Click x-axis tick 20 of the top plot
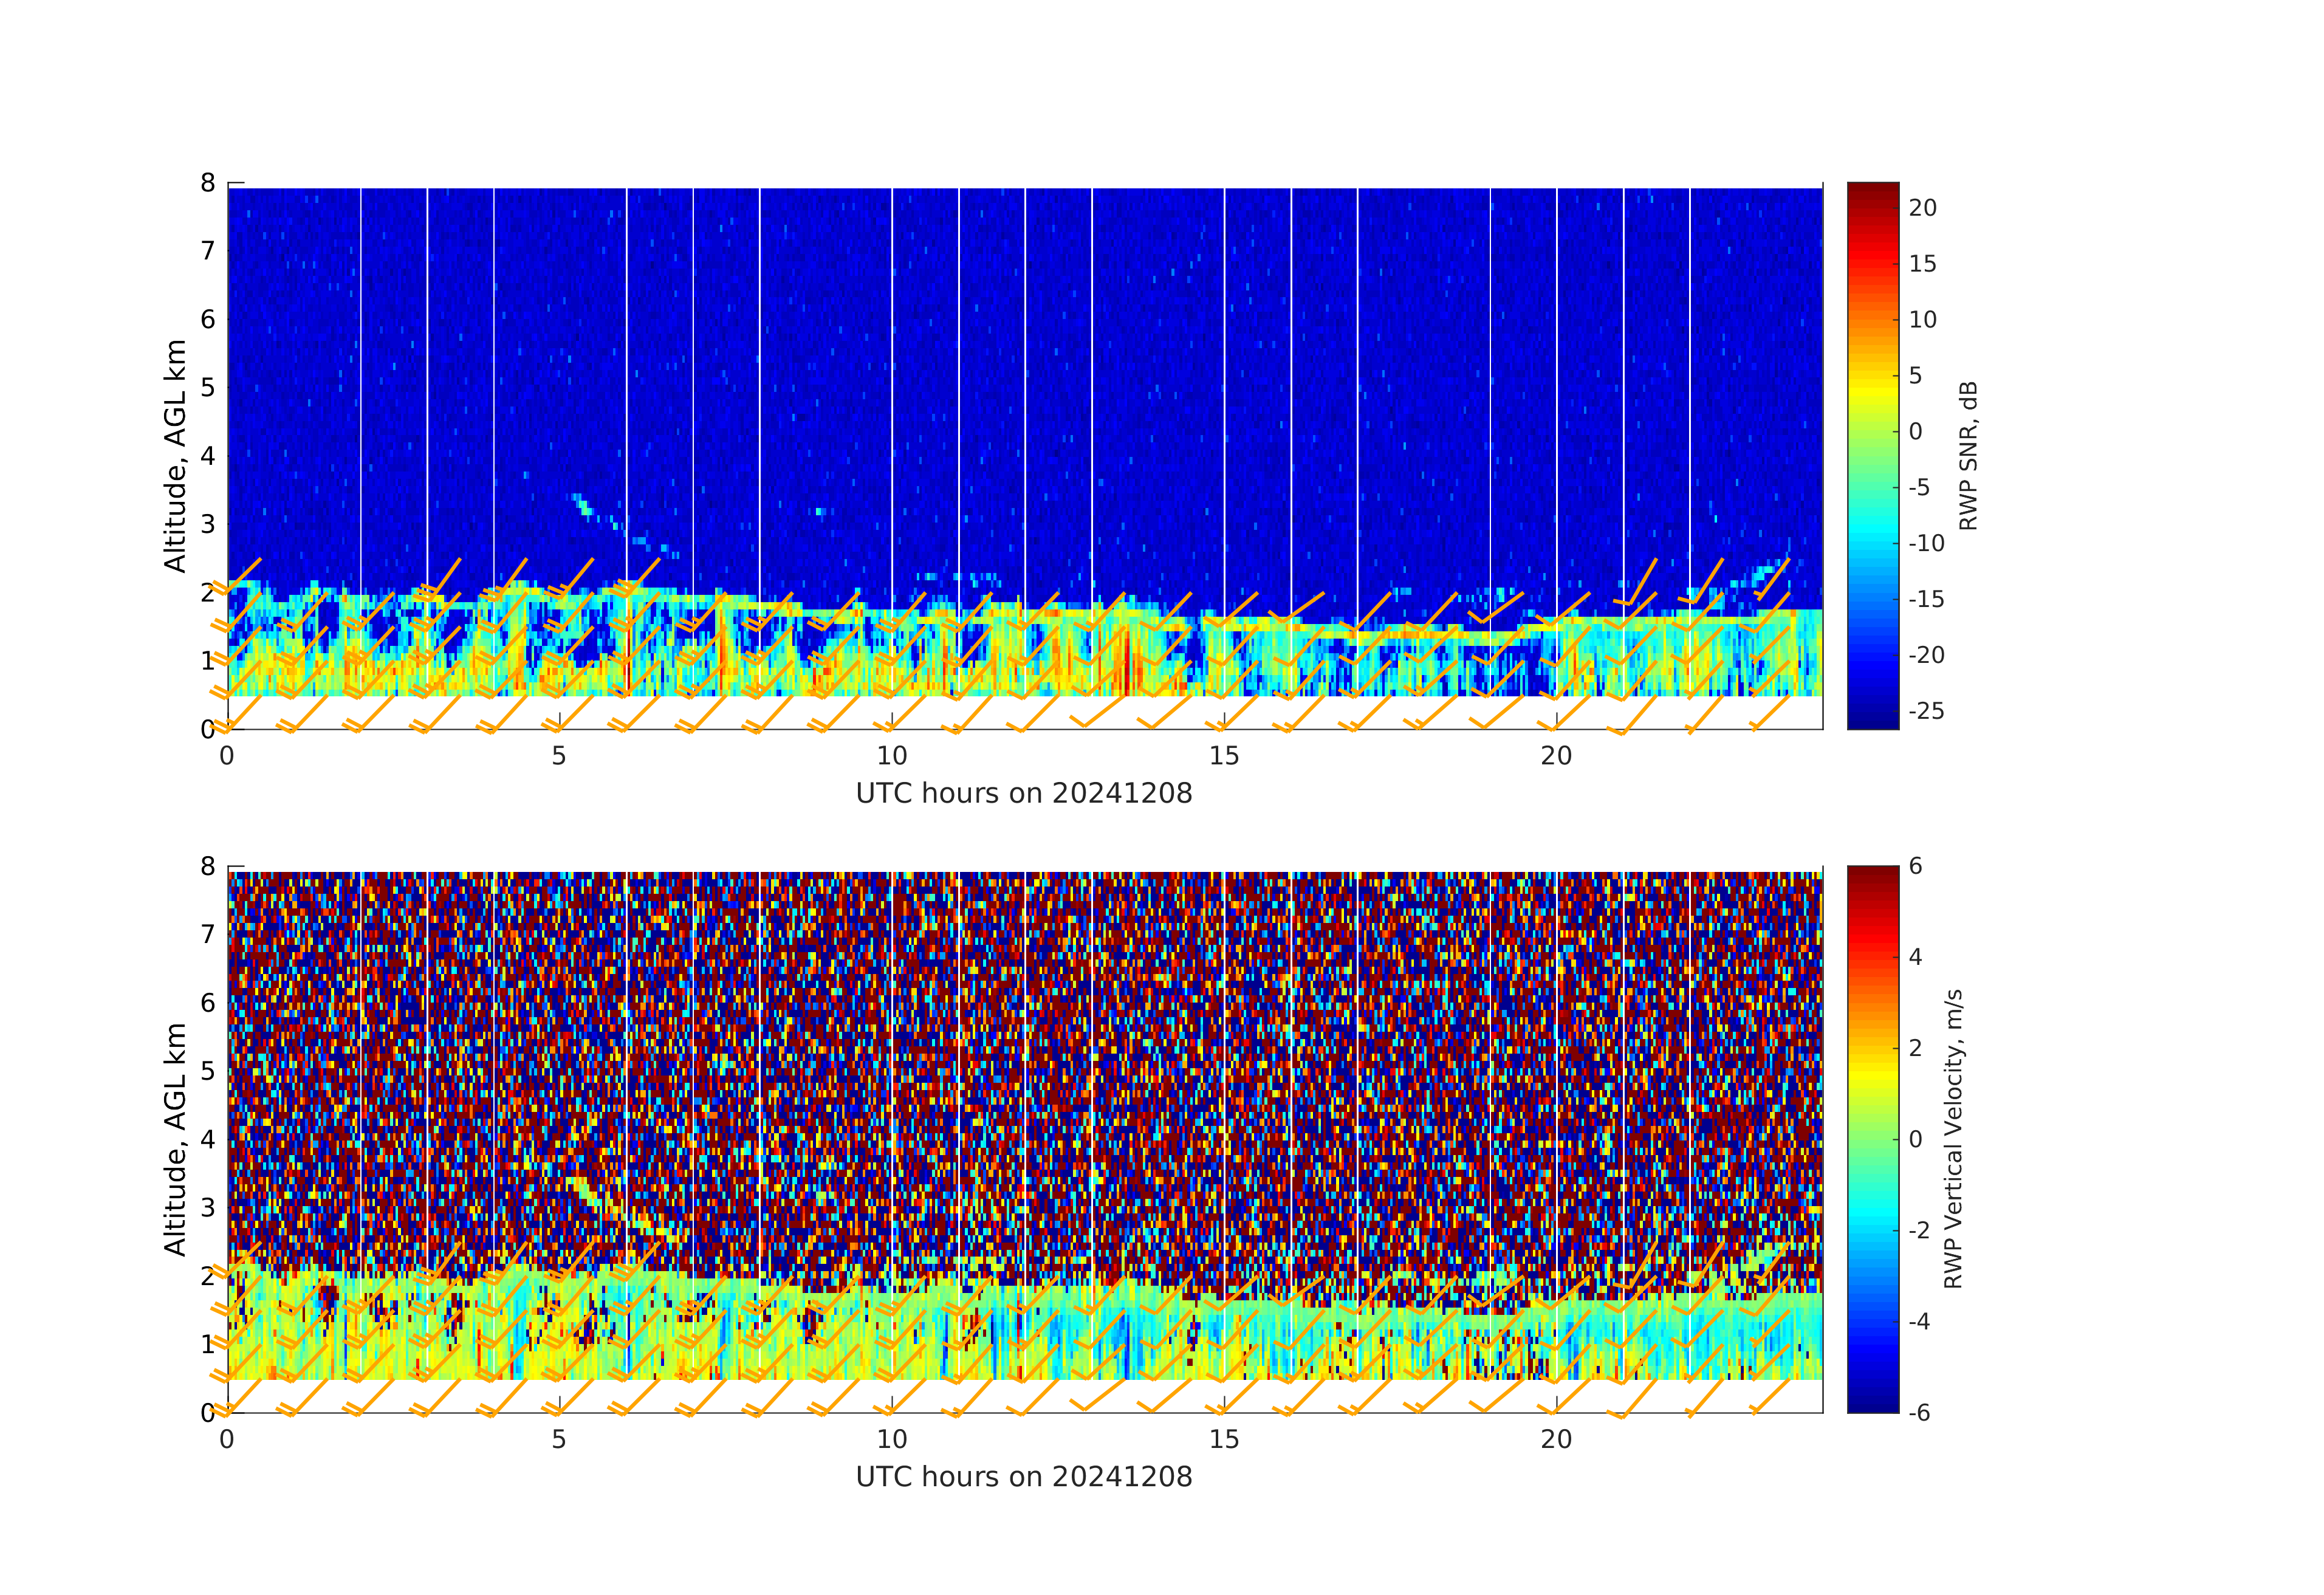The width and height of the screenshot is (2324, 1595). (1556, 756)
